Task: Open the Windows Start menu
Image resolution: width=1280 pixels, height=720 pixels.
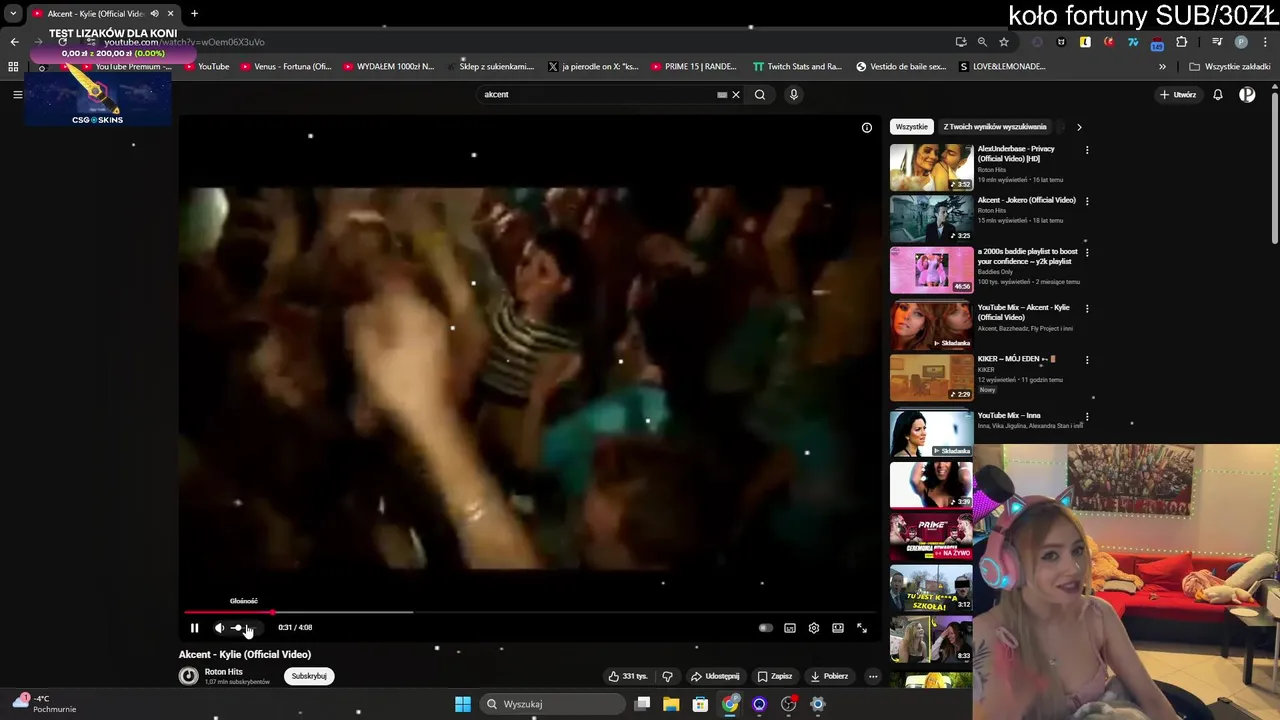Action: pyautogui.click(x=463, y=704)
